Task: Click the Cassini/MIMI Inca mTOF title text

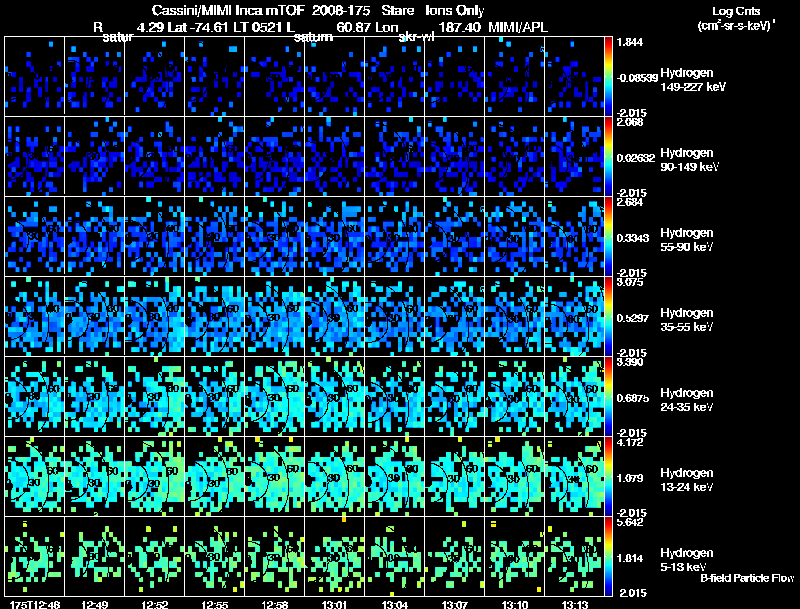Action: (x=228, y=10)
